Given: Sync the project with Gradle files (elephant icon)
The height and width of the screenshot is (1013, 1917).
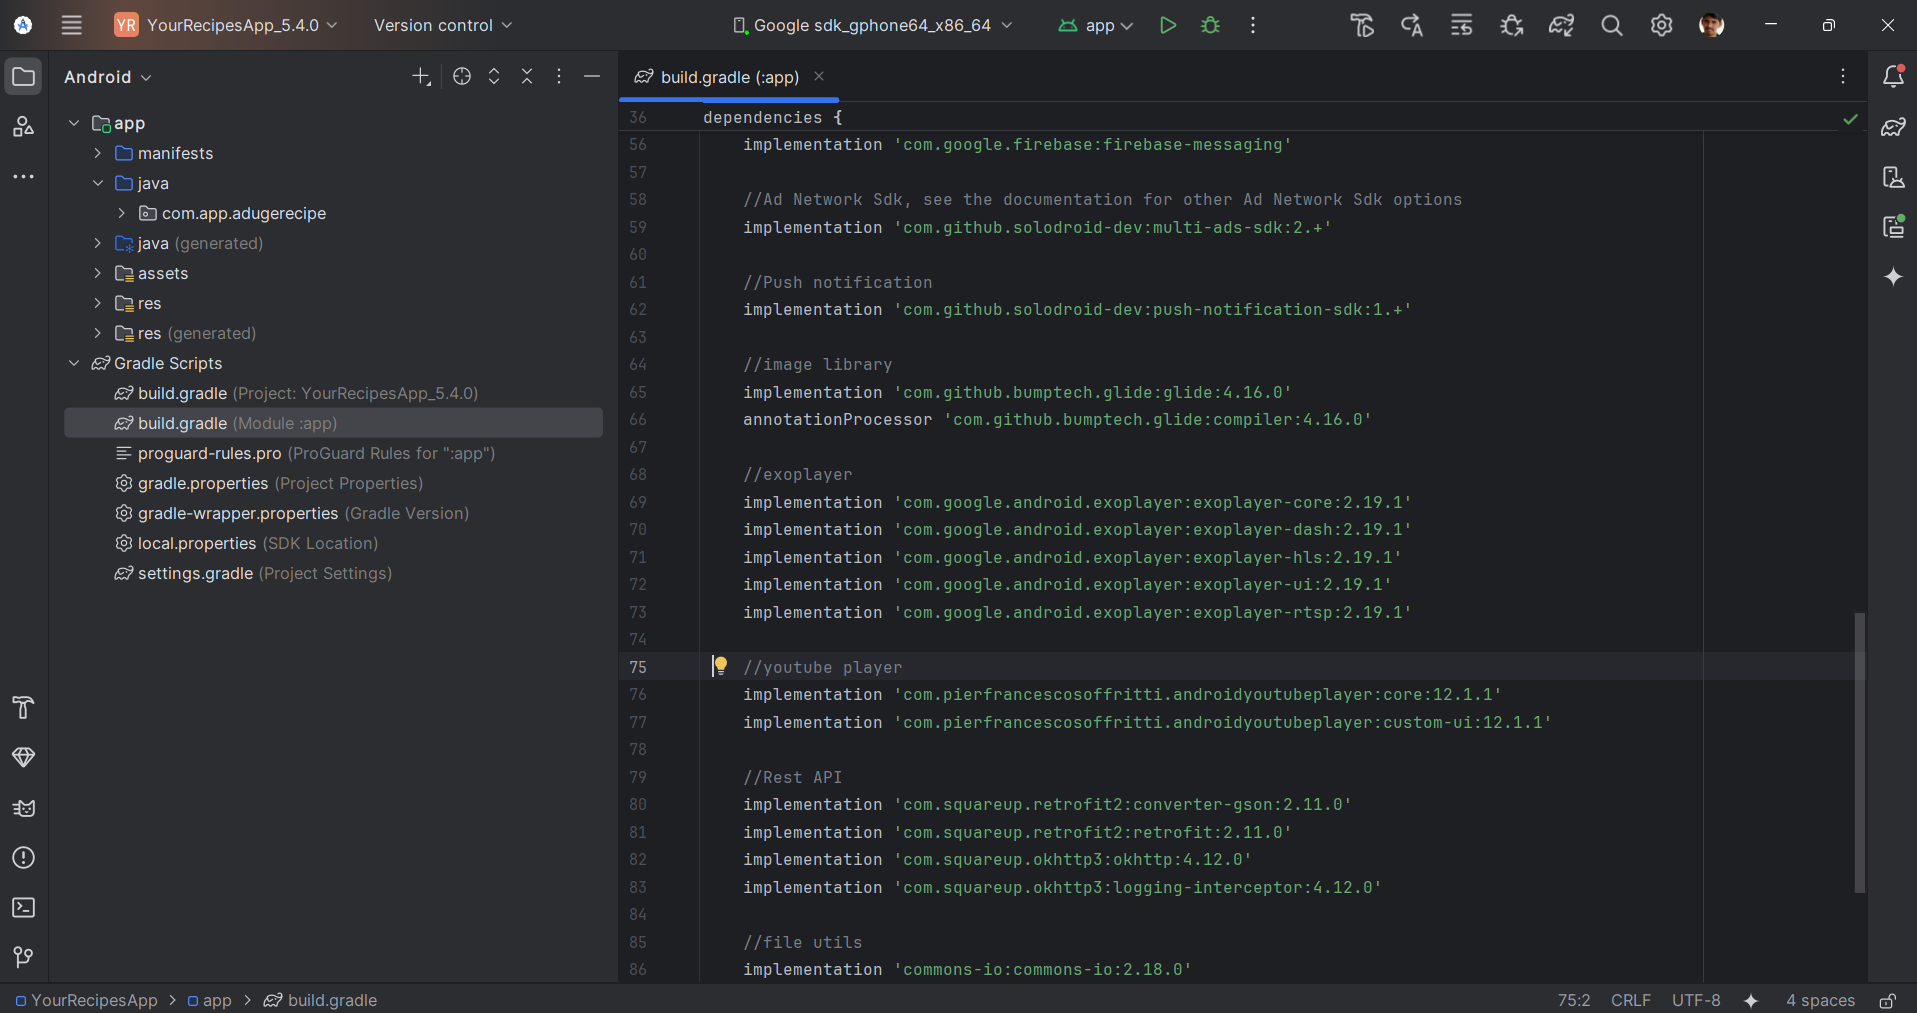Looking at the screenshot, I should (x=1561, y=25).
